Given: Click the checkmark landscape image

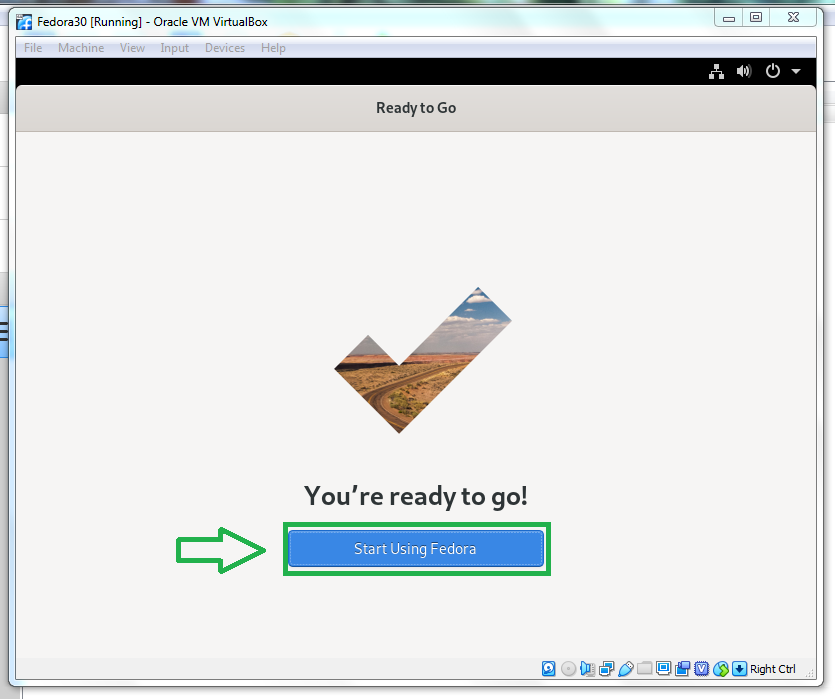Looking at the screenshot, I should point(423,360).
